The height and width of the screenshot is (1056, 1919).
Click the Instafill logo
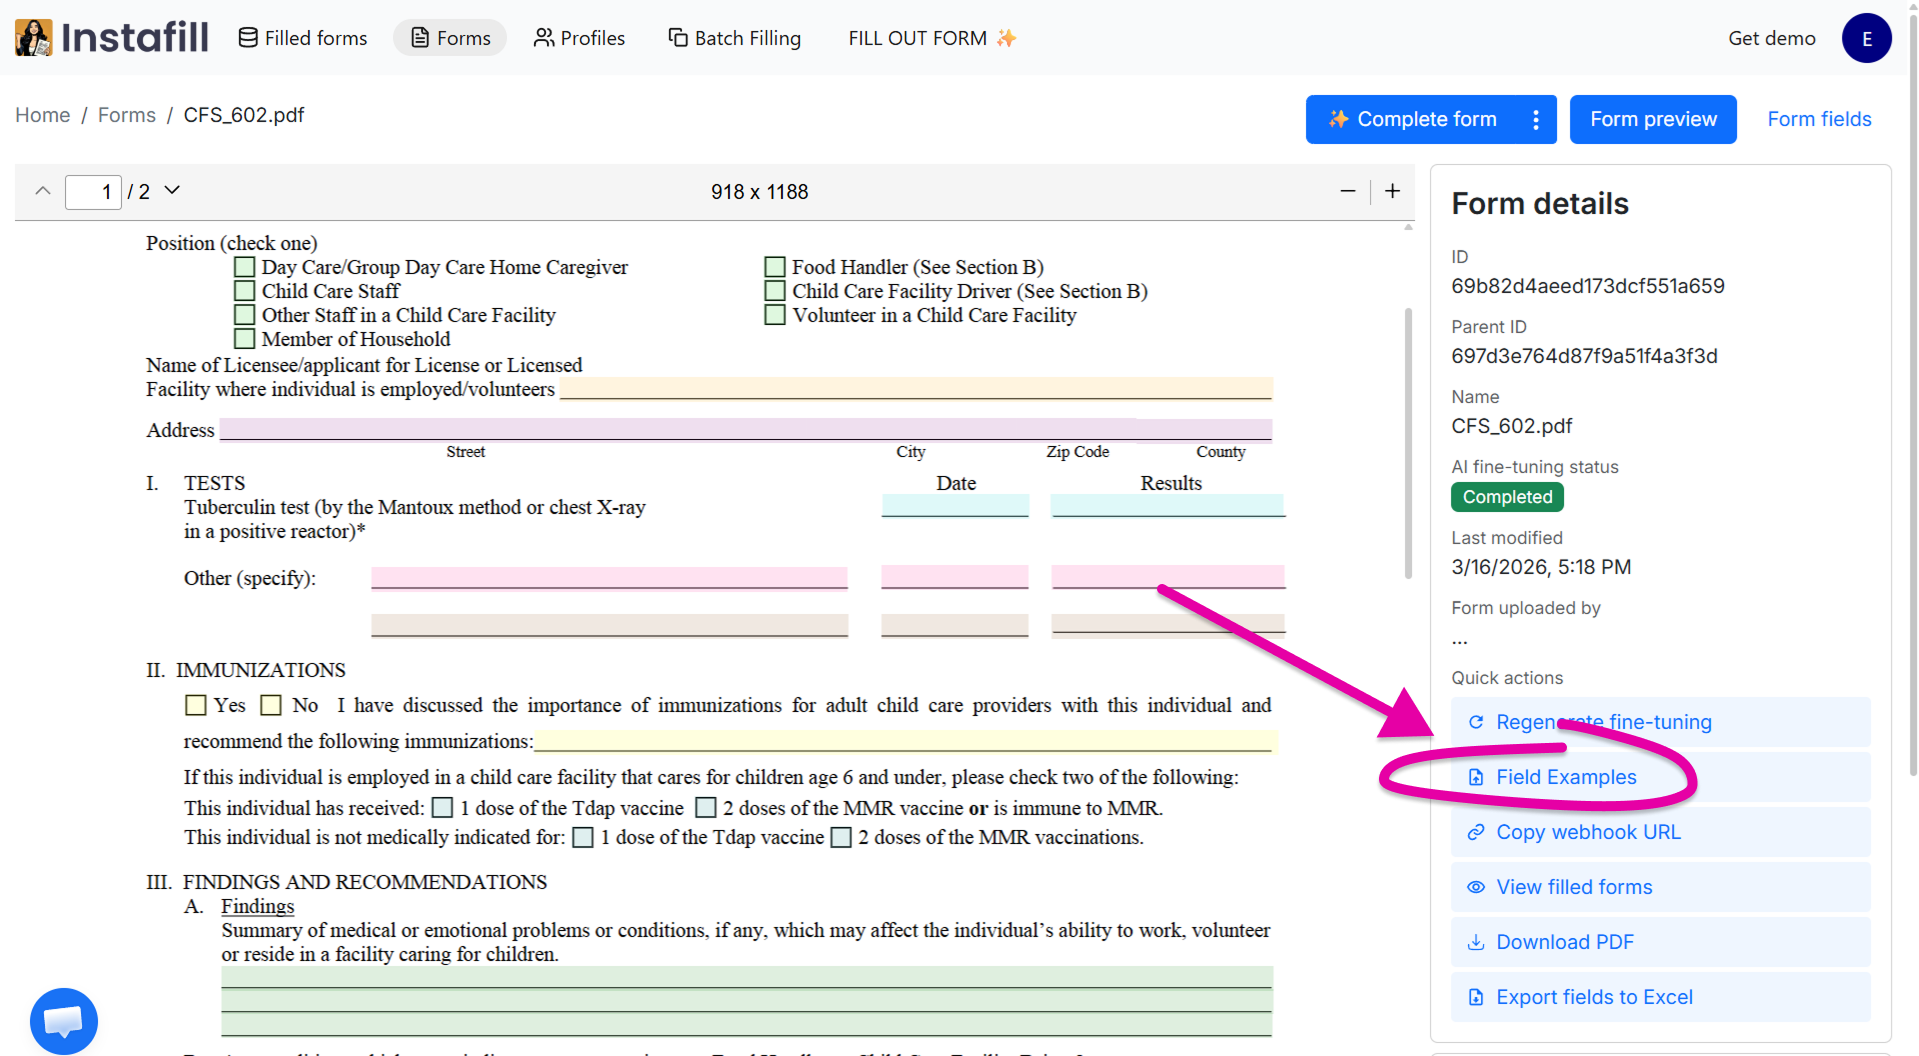coord(112,38)
